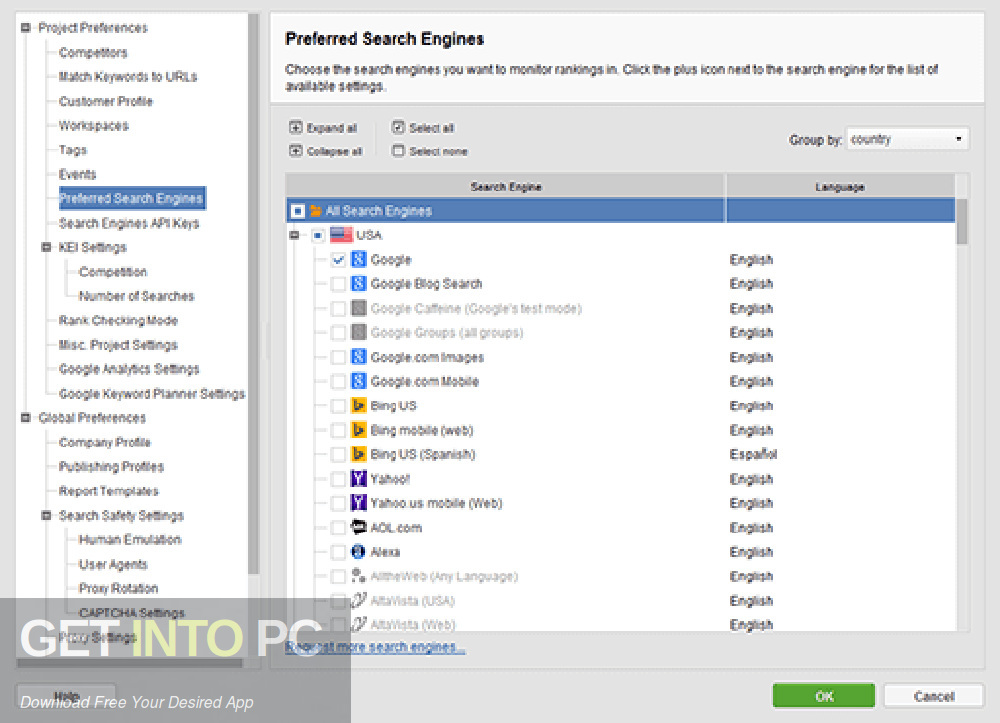Open Match Keywords to URLs settings
This screenshot has height=723, width=1000.
(128, 77)
